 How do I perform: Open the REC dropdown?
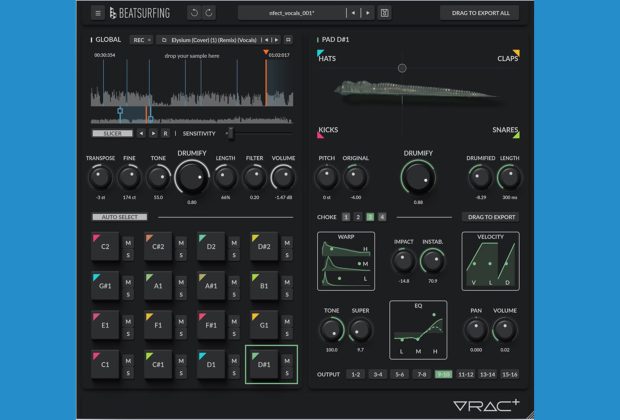coord(141,40)
